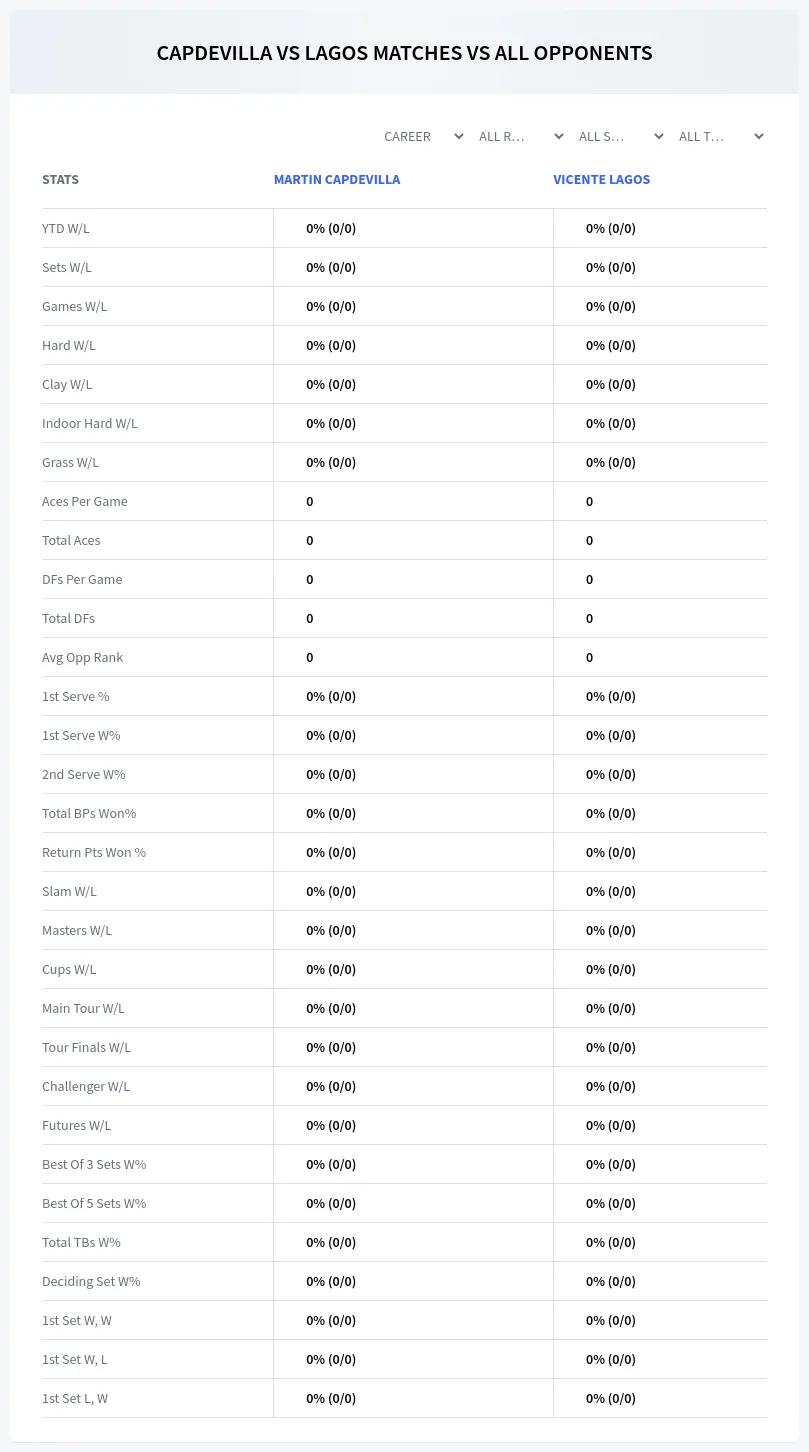Expand the ALL R... filter dropdown

[x=520, y=136]
